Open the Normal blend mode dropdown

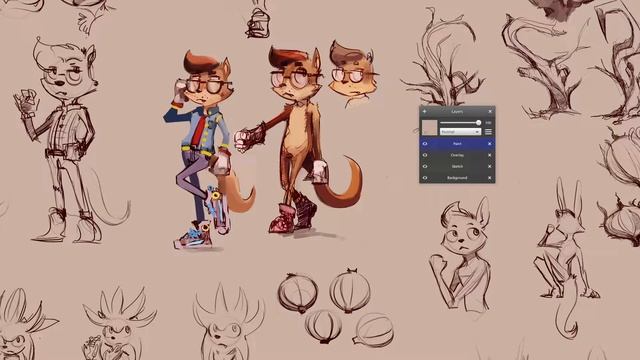tap(460, 132)
